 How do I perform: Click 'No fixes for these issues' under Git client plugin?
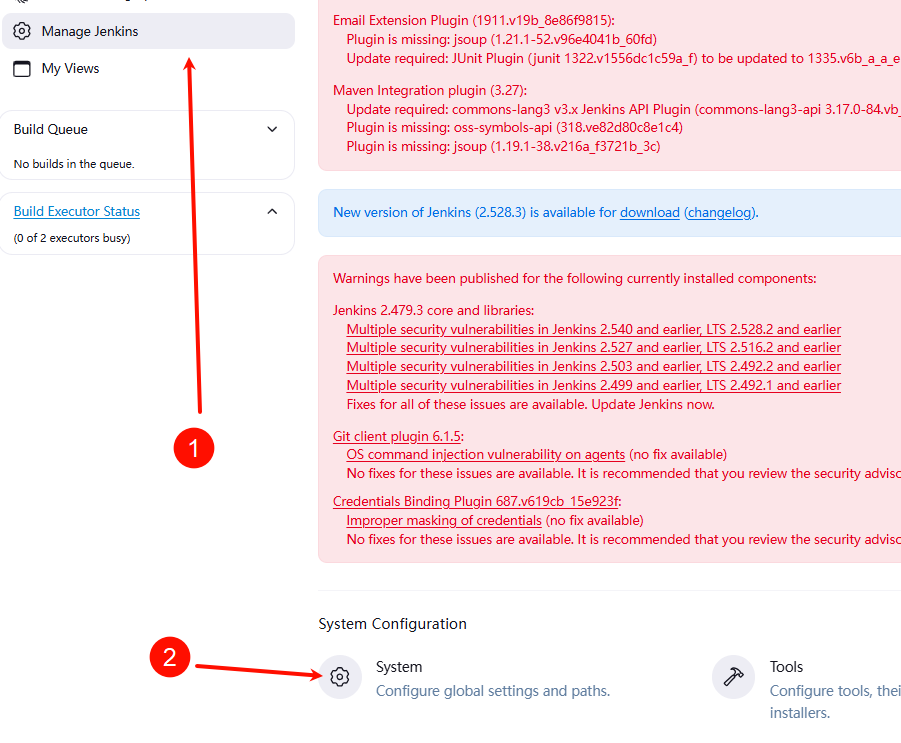[623, 473]
